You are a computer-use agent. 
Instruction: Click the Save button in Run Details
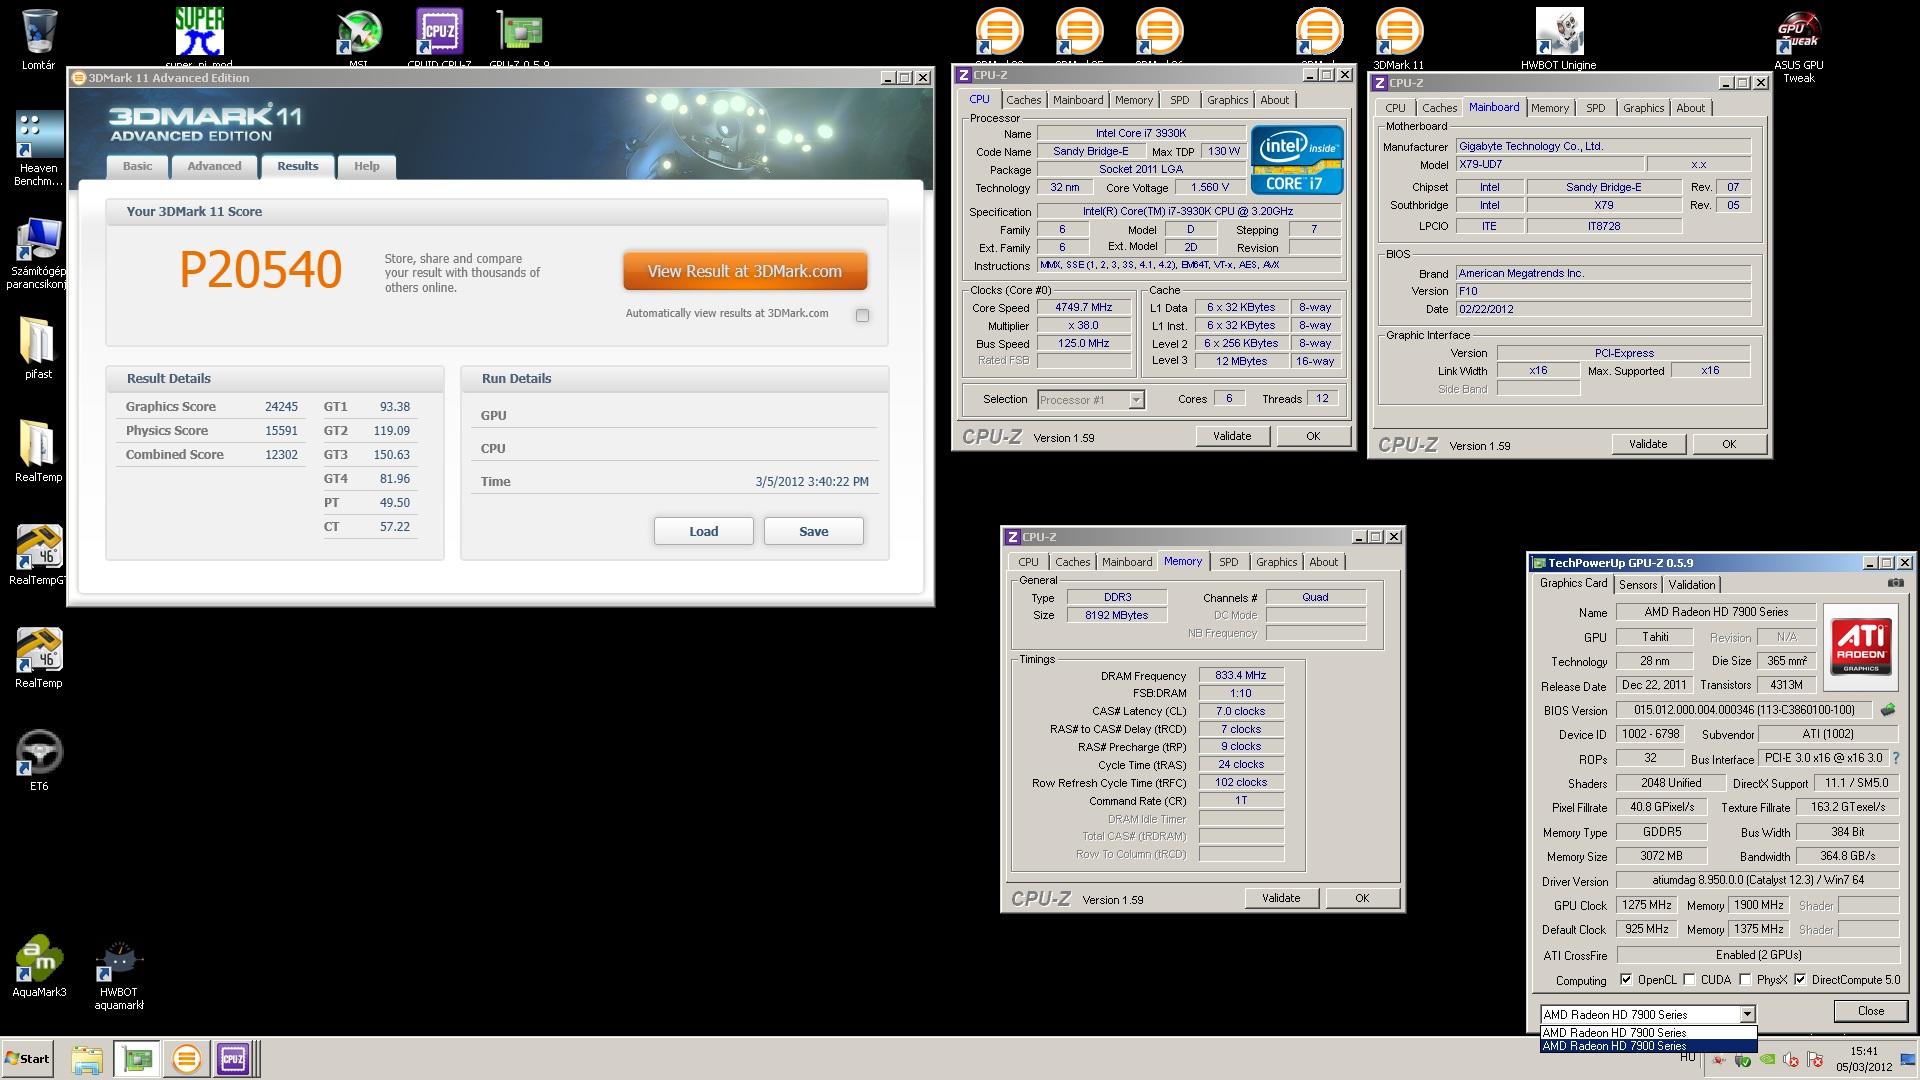pyautogui.click(x=814, y=531)
